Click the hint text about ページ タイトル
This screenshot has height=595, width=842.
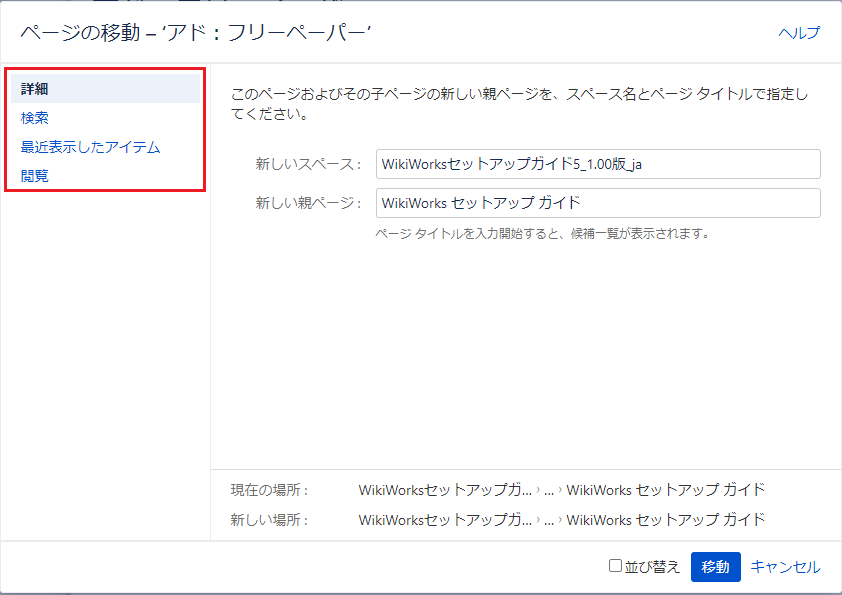[x=542, y=234]
